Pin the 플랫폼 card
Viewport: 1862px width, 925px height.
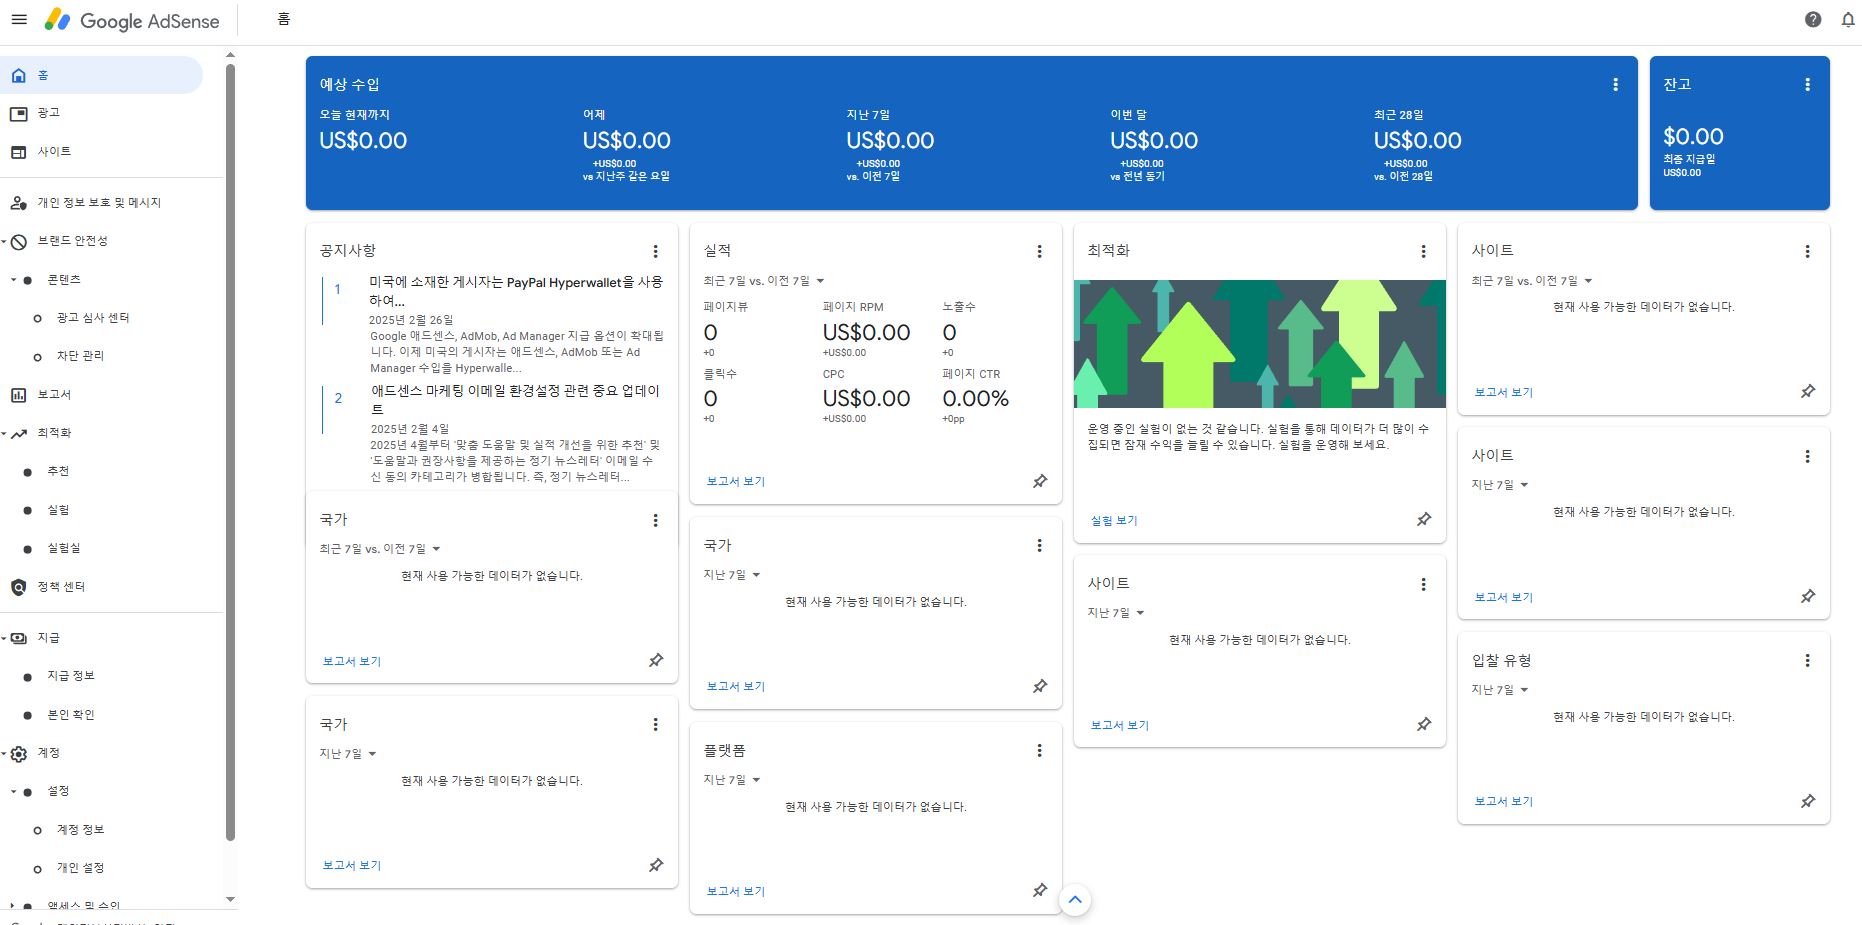pyautogui.click(x=1040, y=890)
